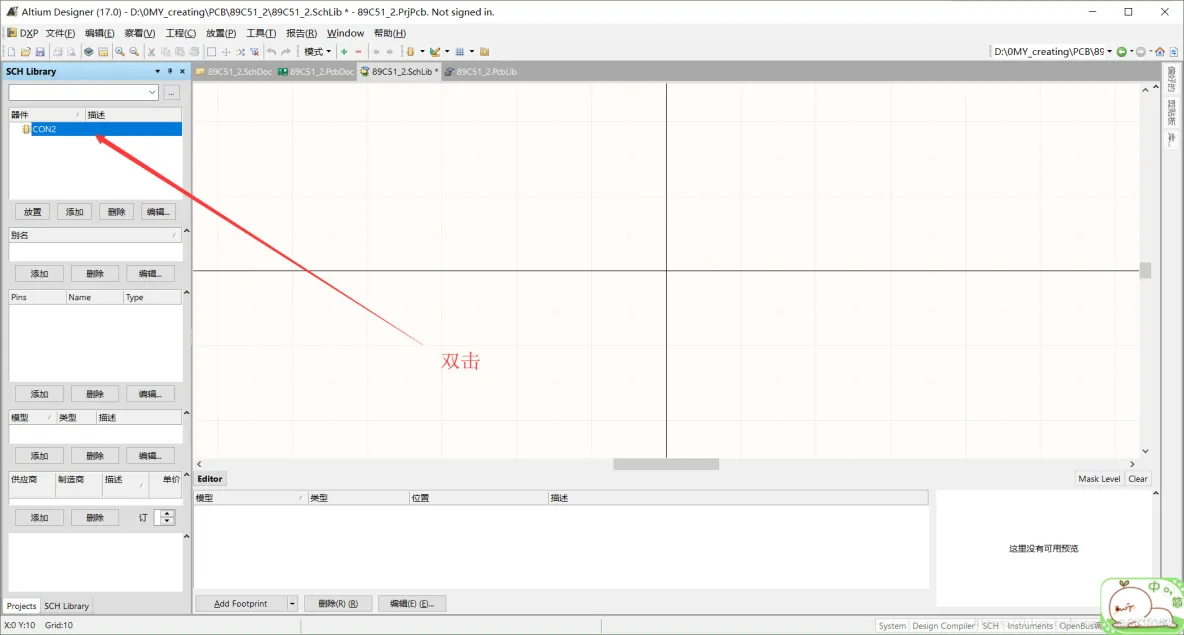
Task: Open the SCH Library panel options arrow
Action: [x=157, y=71]
